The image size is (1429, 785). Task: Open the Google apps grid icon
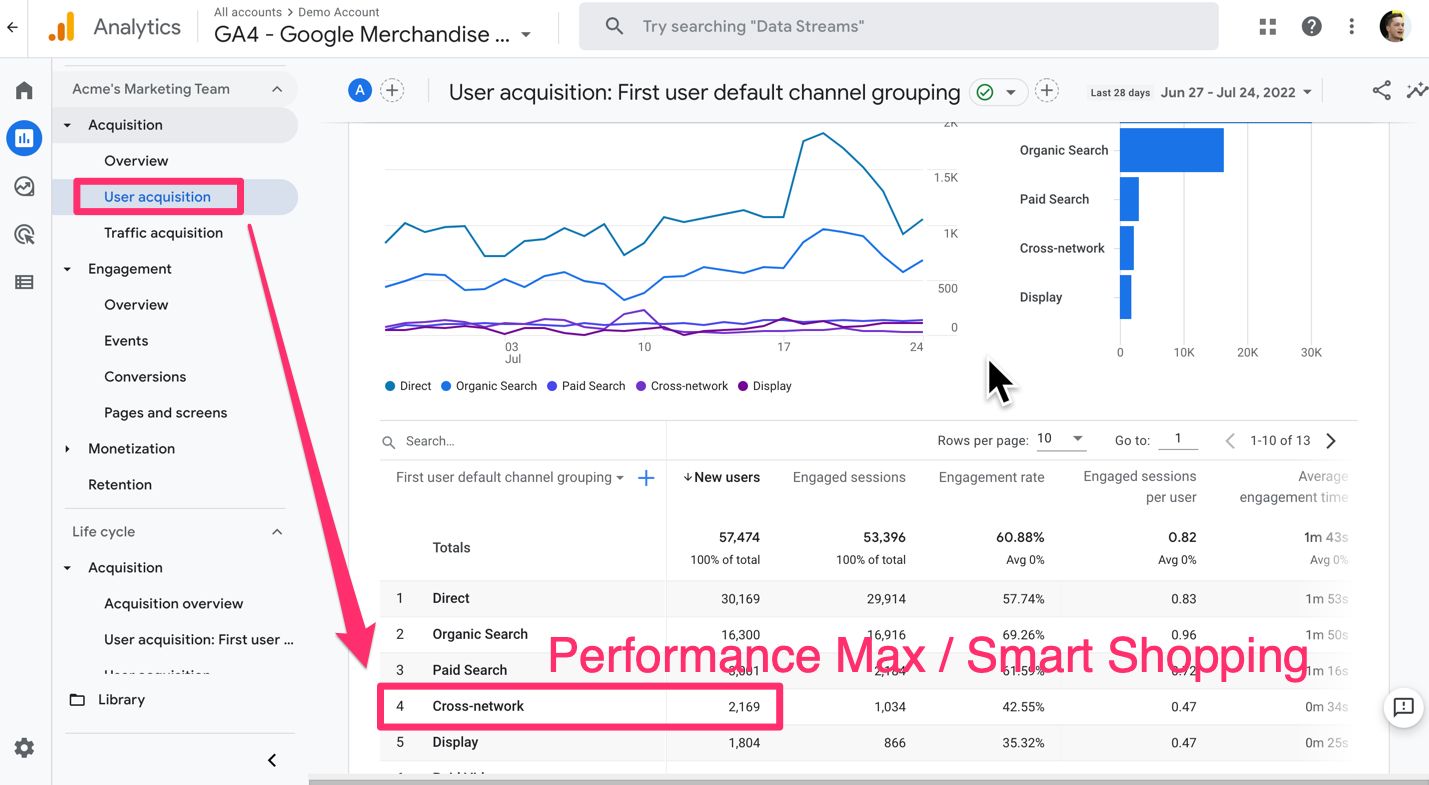[x=1268, y=27]
